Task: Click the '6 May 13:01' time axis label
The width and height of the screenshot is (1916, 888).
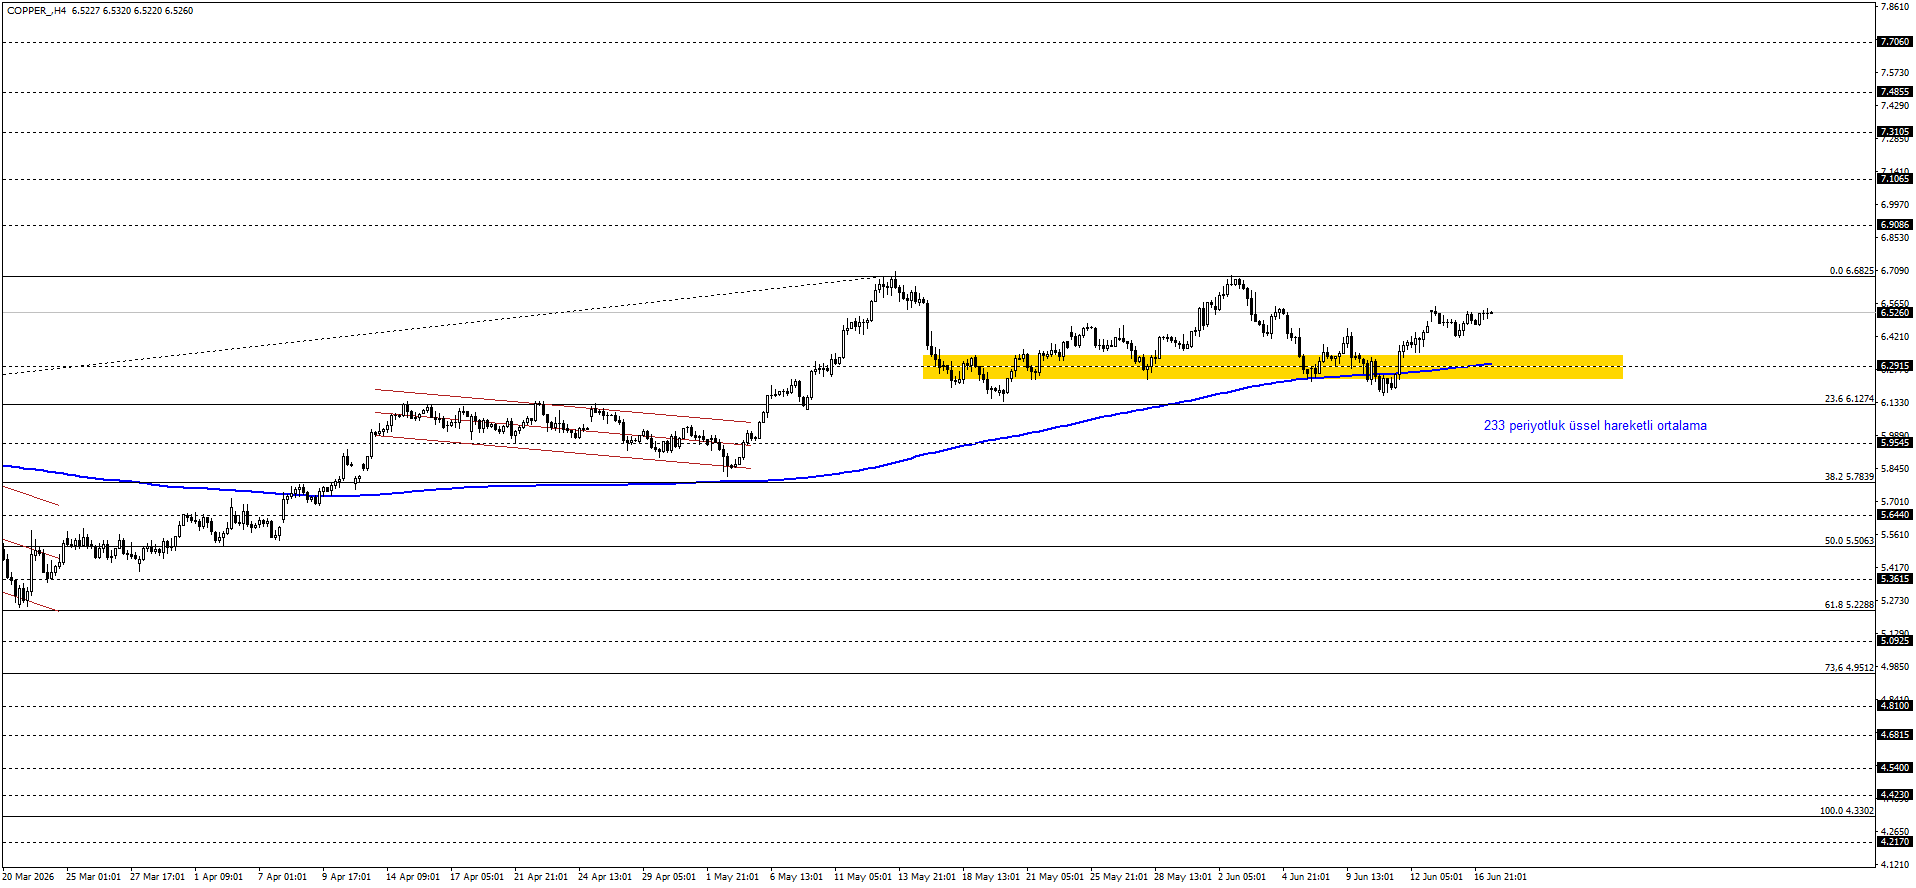Action: (796, 877)
